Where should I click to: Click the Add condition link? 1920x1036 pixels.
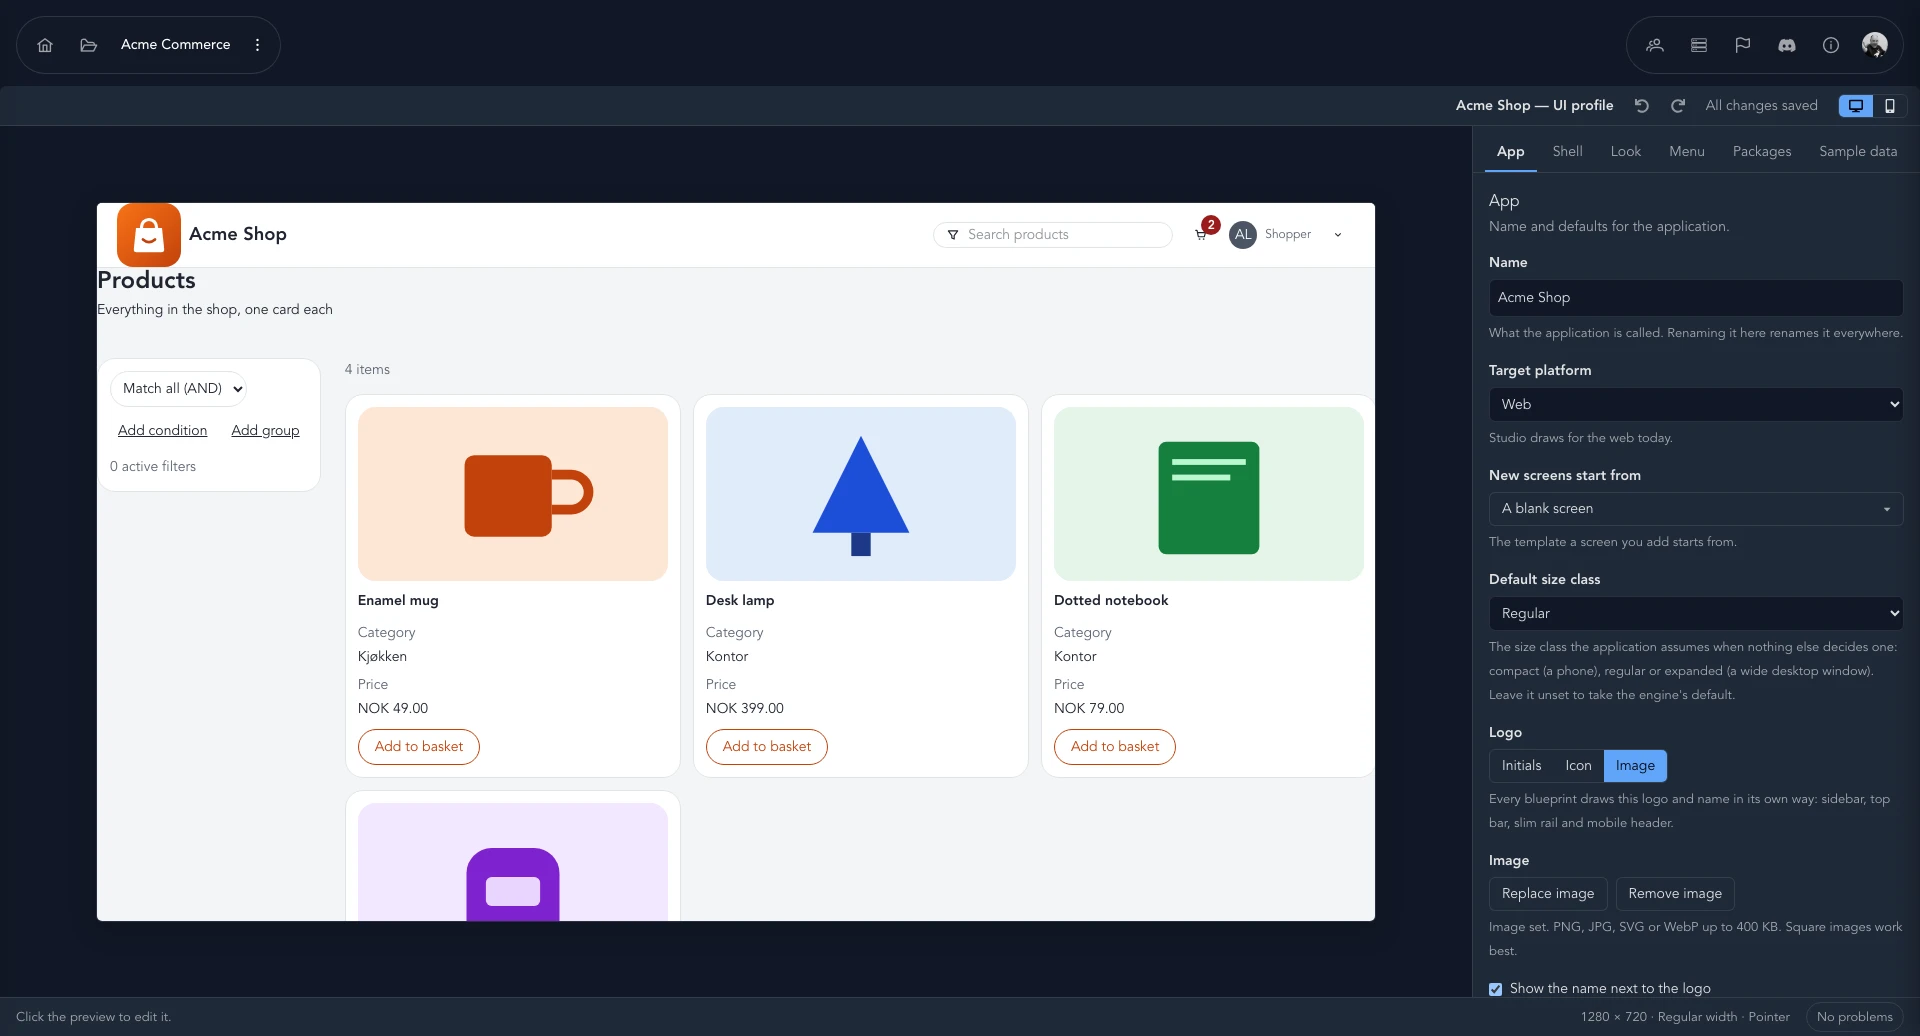162,431
